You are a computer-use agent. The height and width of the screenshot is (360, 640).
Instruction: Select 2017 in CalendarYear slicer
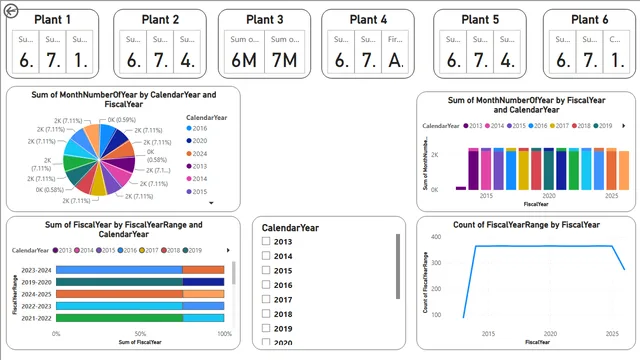(266, 299)
